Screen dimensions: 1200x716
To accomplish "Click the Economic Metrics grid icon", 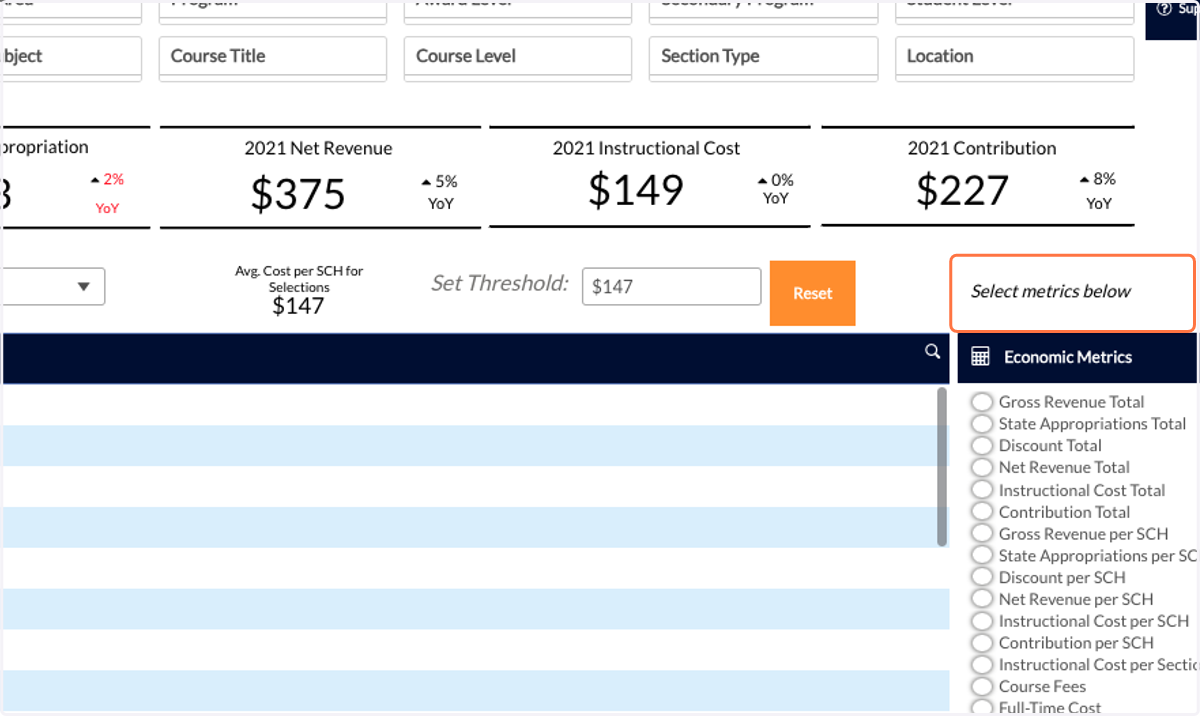I will pos(980,357).
